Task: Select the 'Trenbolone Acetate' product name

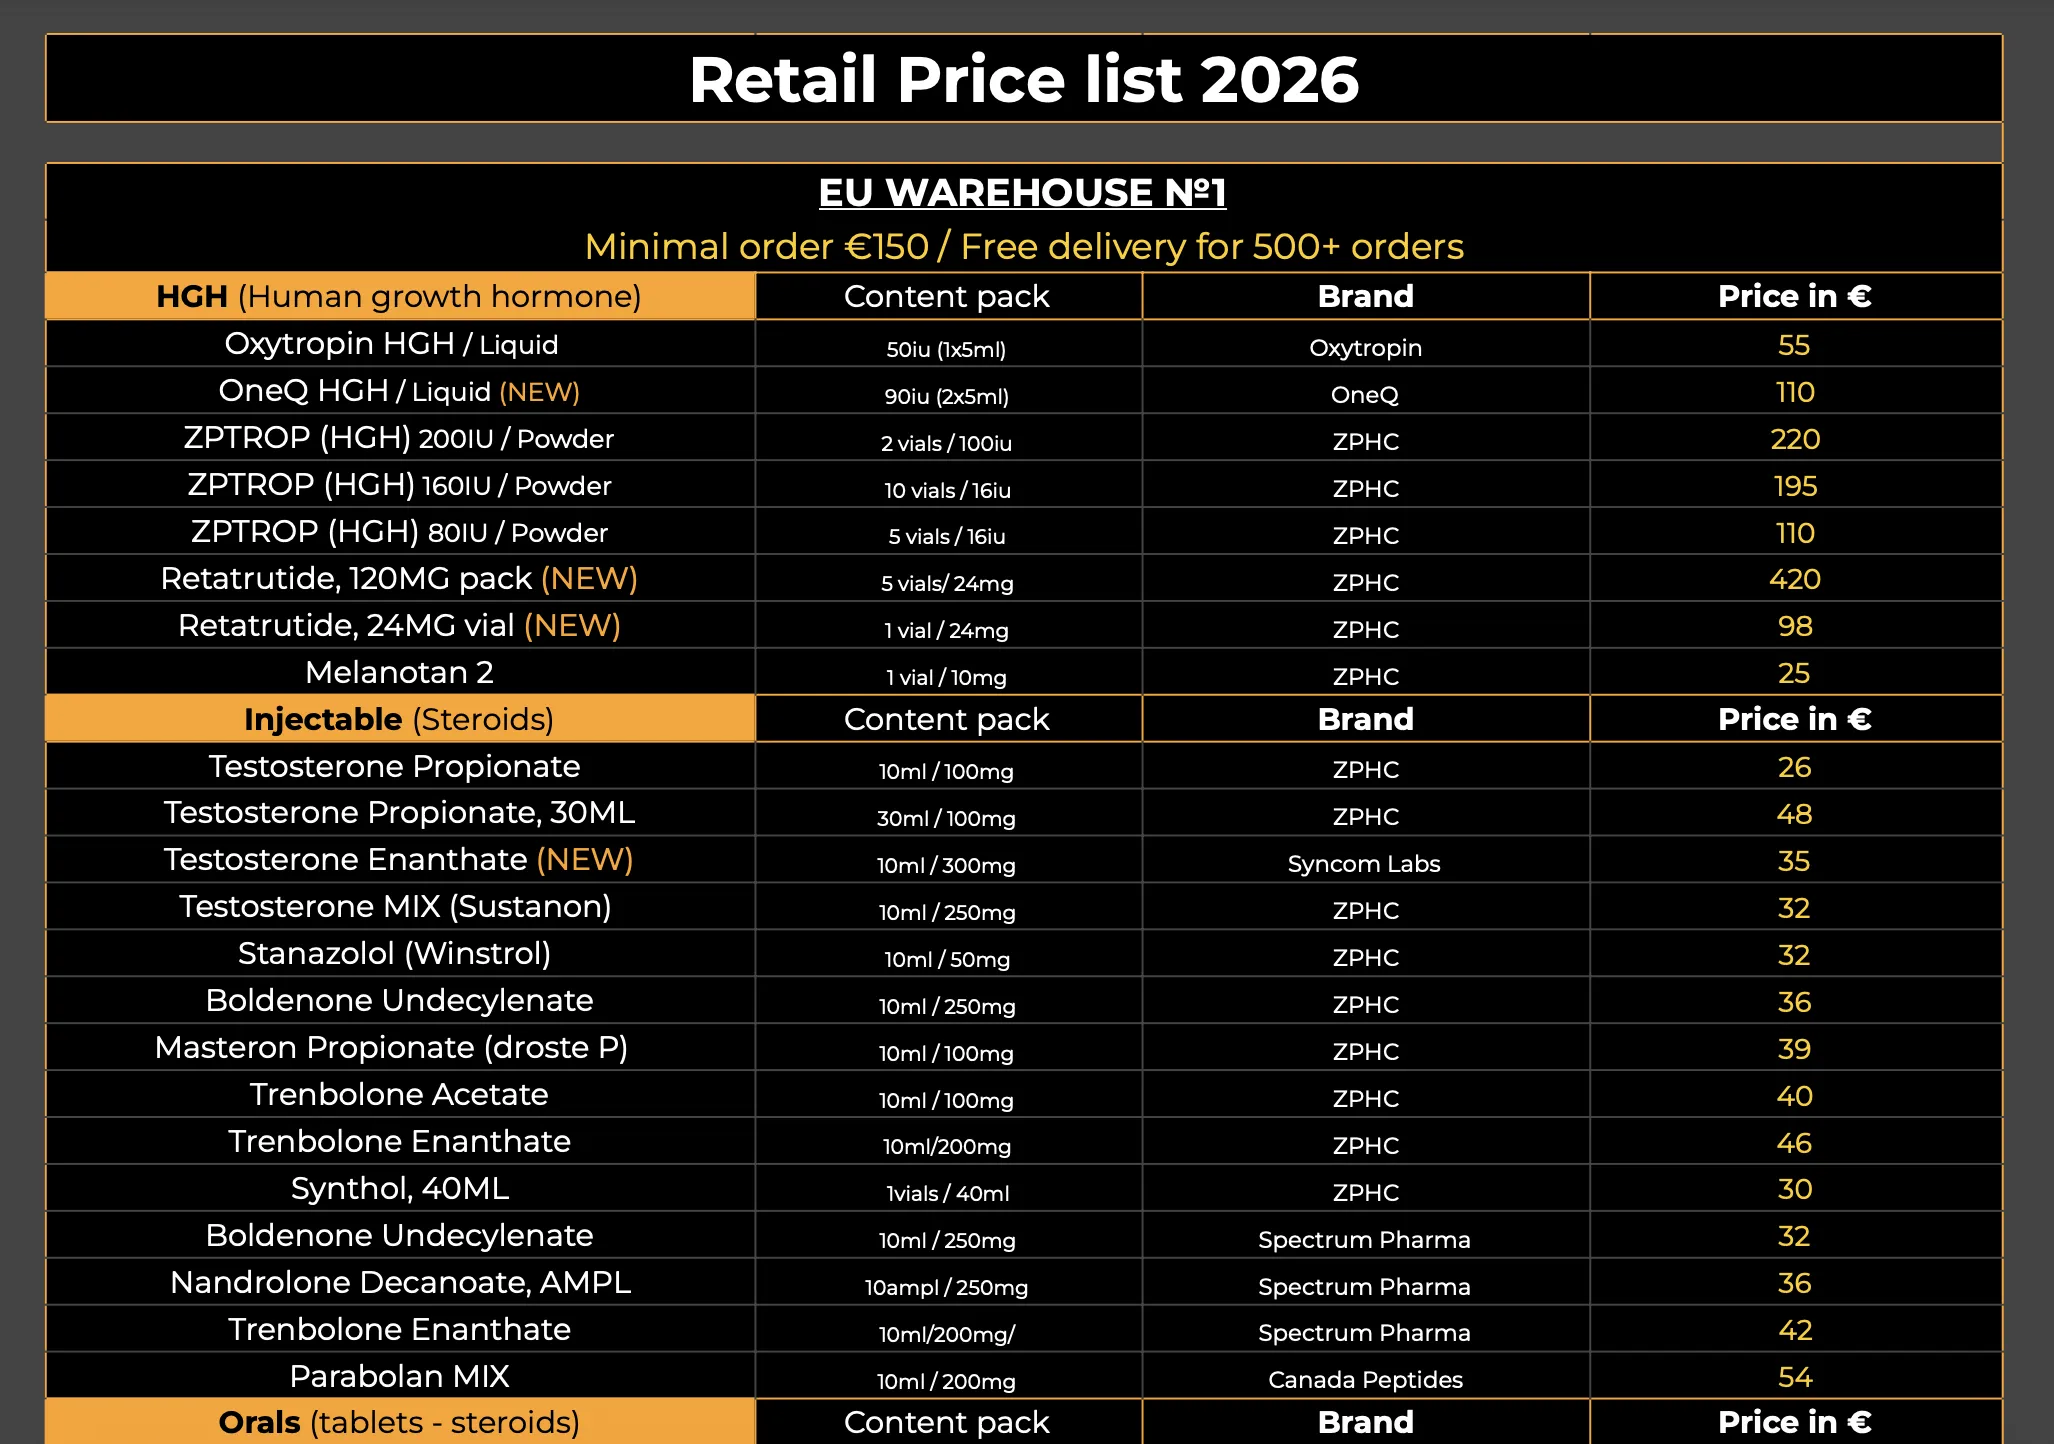Action: click(399, 1094)
